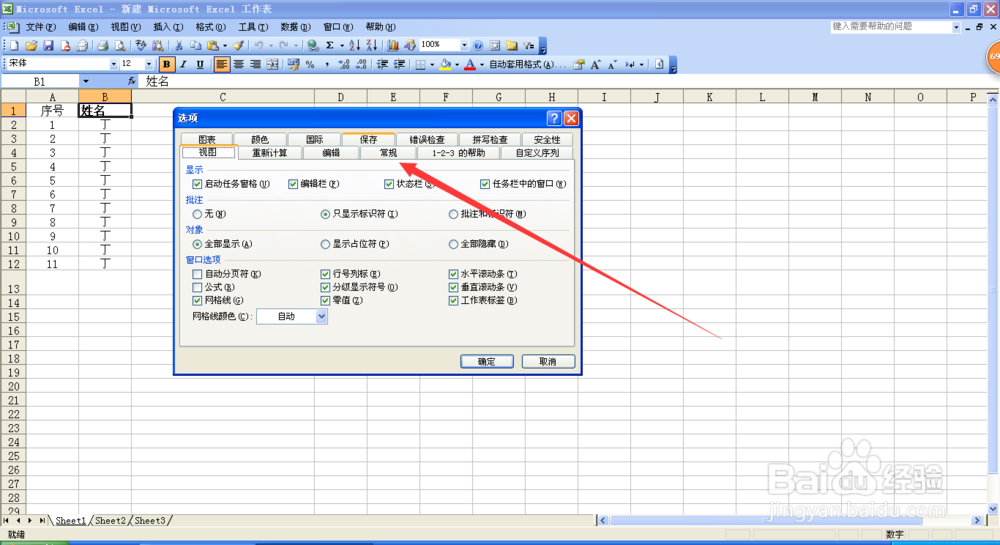
Task: Click the horizontal scrollbar track
Action: click(x=790, y=520)
